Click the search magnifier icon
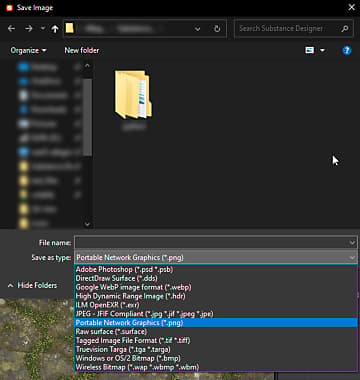 pos(345,29)
